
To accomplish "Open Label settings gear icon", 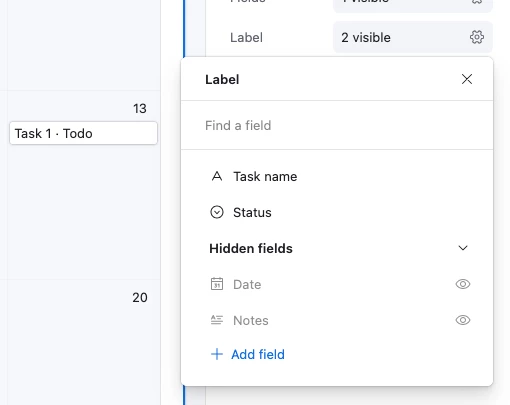I will [x=477, y=37].
